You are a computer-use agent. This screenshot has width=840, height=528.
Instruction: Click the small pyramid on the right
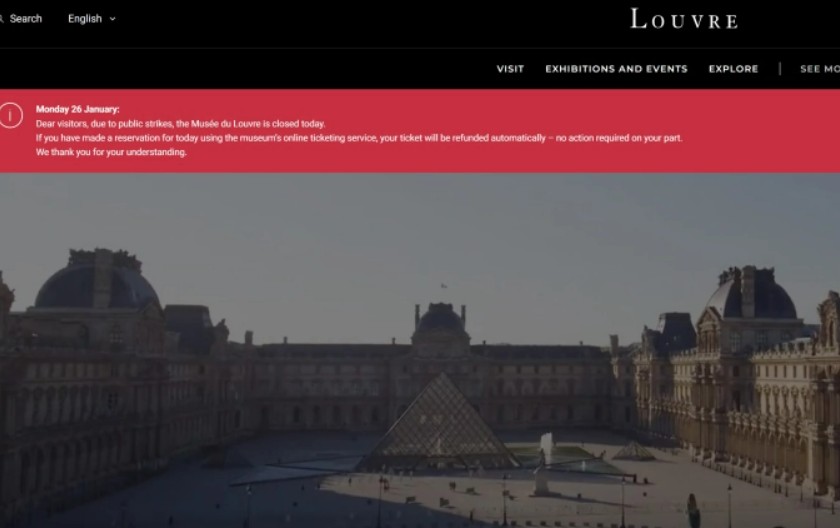(x=633, y=451)
